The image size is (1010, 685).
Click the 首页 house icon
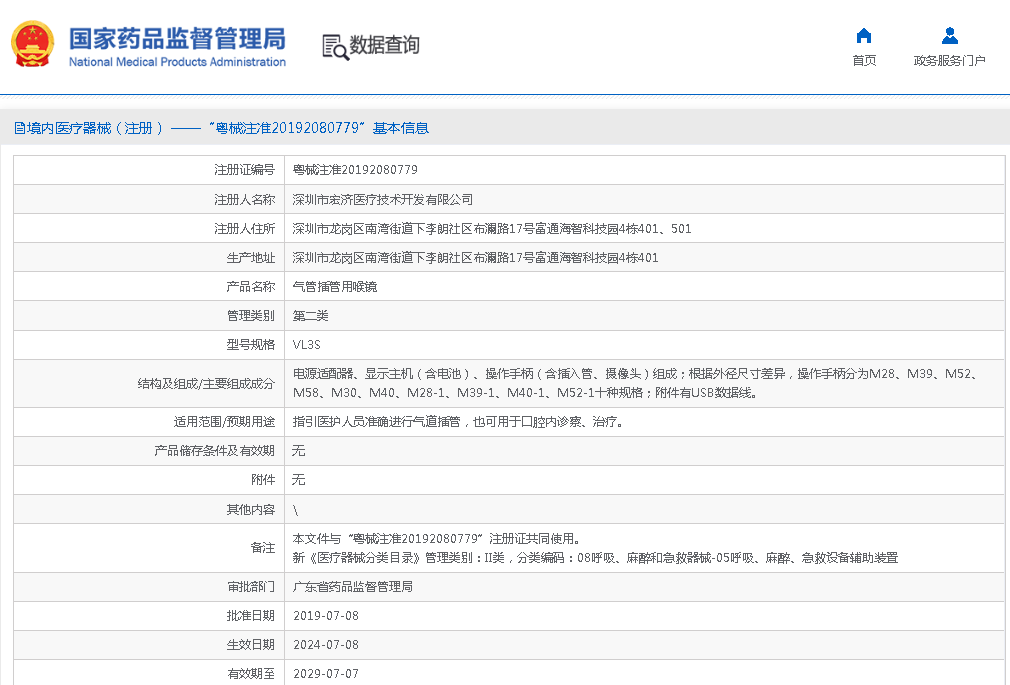coord(864,36)
